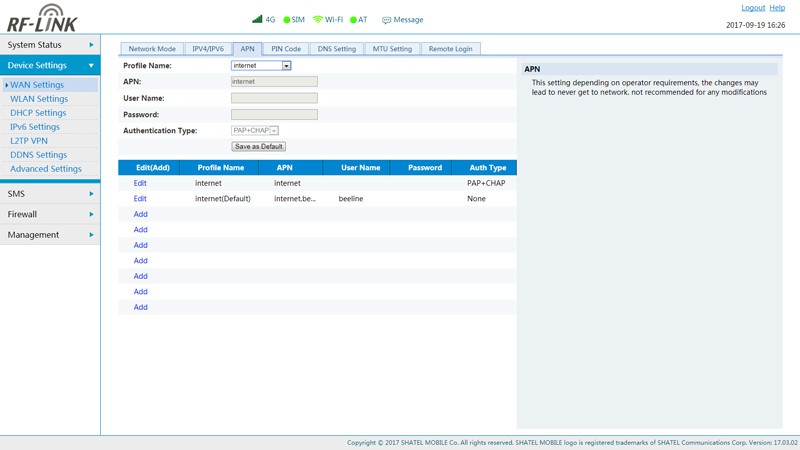Click the Wi-Fi status icon
Image resolution: width=800 pixels, height=450 pixels.
tap(318, 19)
